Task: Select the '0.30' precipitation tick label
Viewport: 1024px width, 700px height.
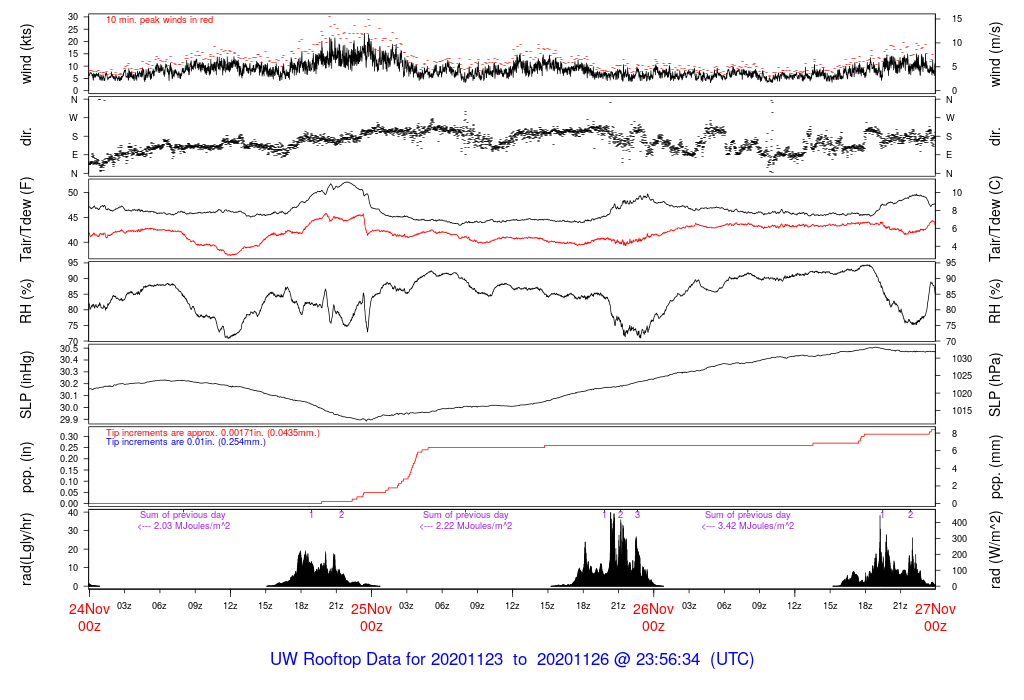Action: point(69,436)
